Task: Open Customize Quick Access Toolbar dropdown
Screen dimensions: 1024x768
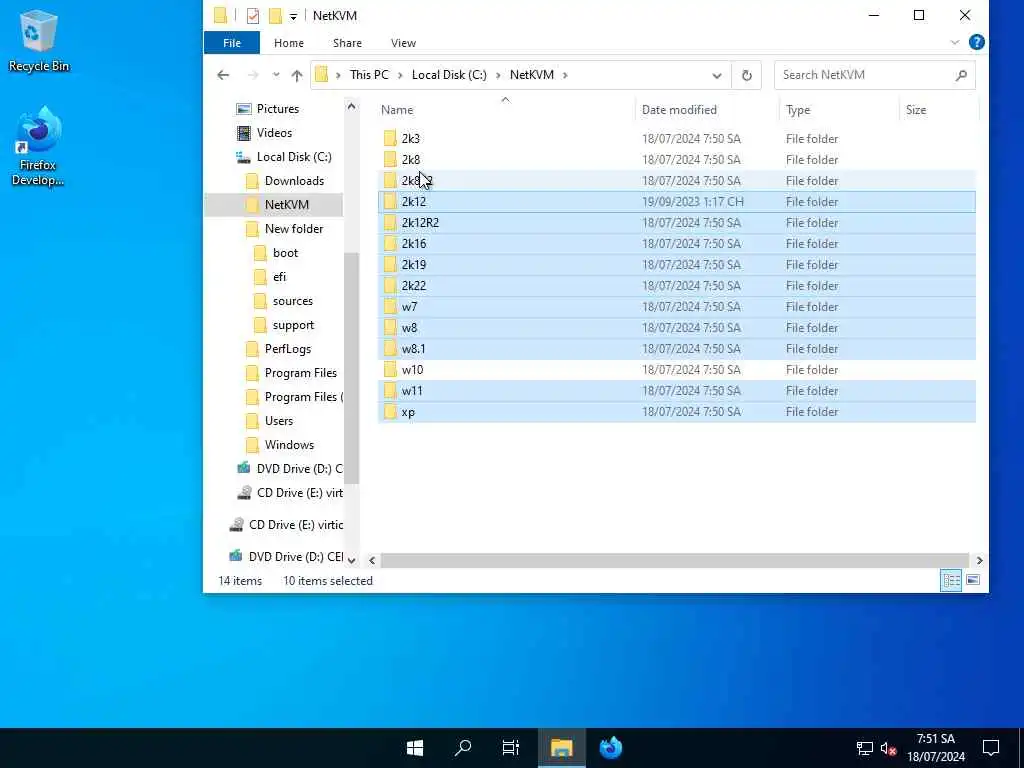Action: 293,16
